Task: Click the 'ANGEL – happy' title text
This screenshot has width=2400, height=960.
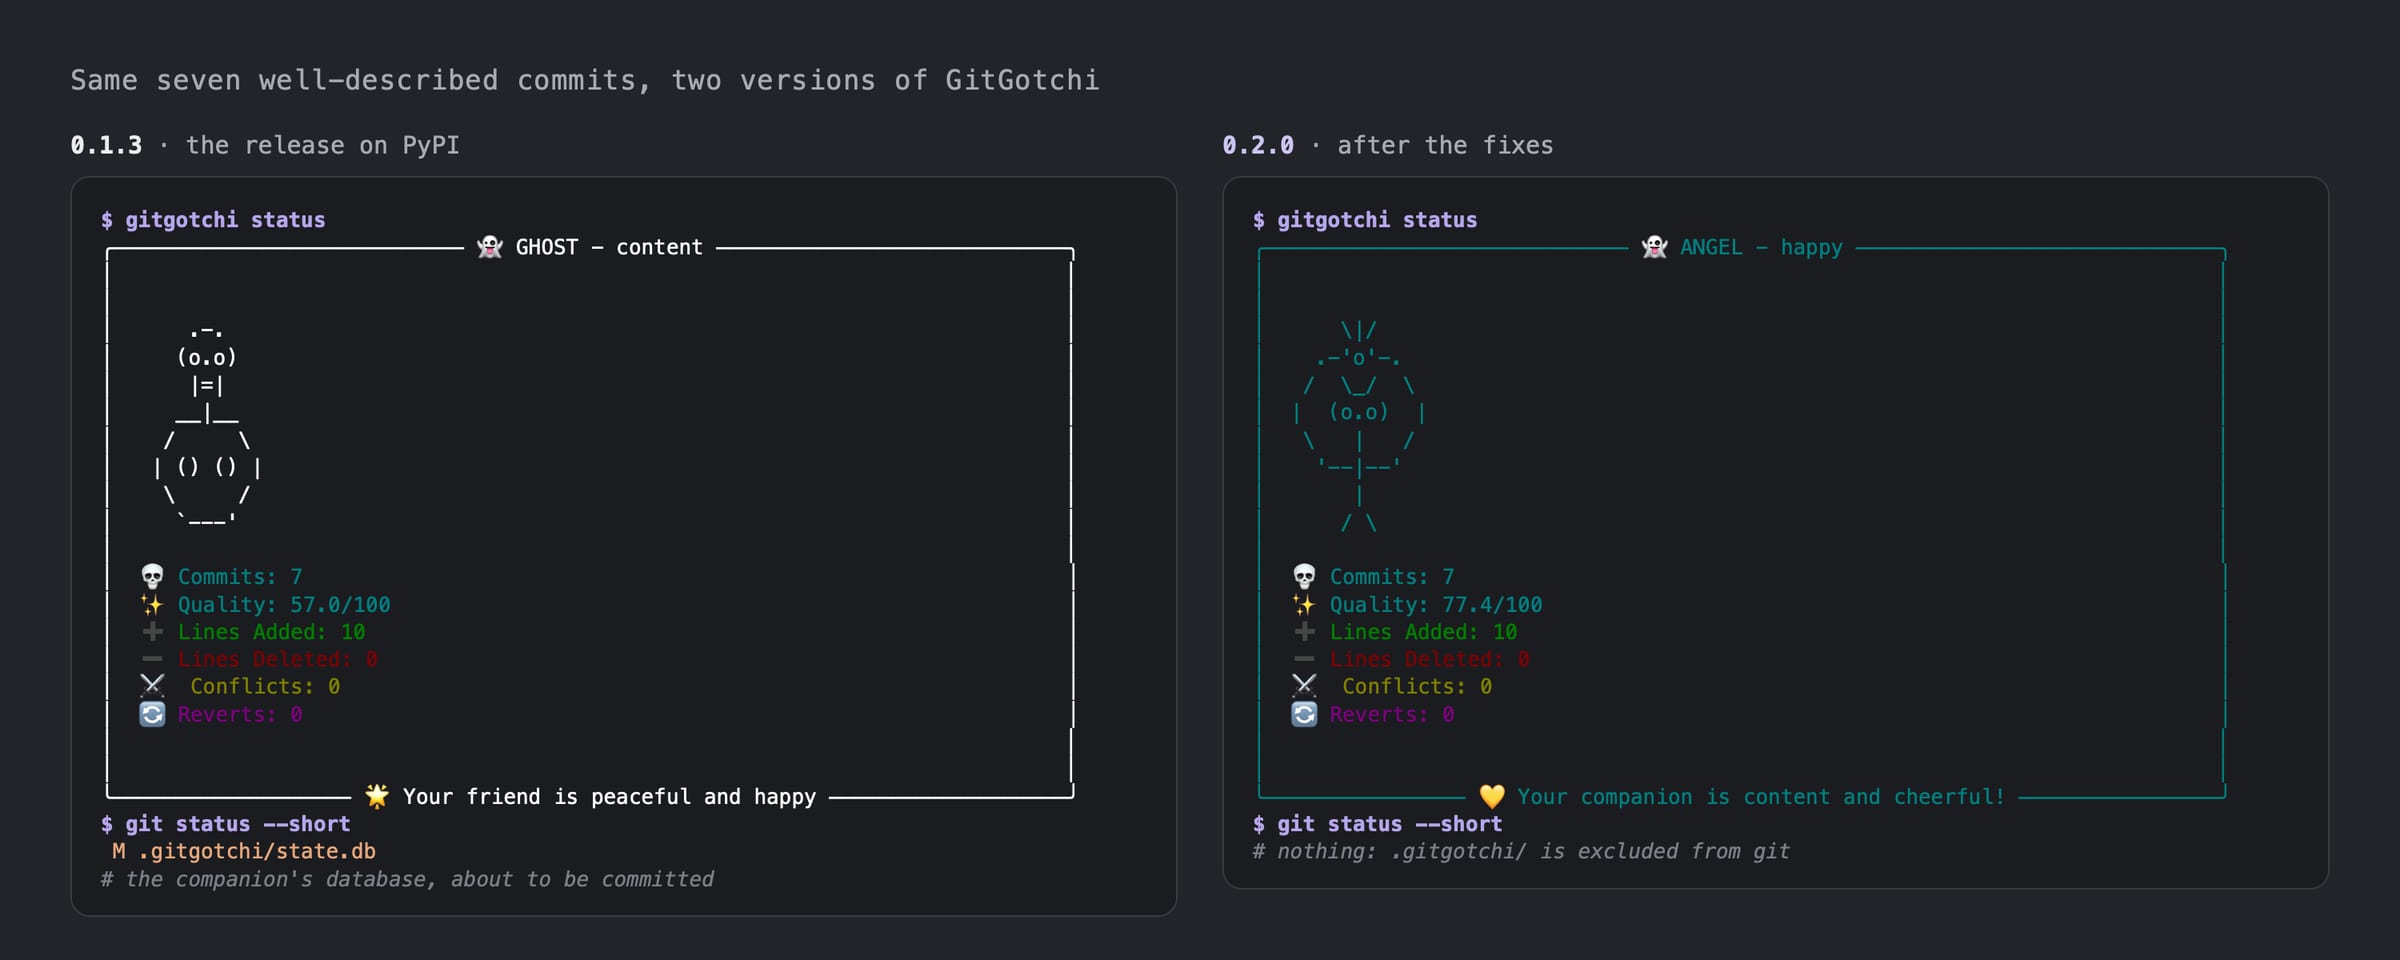Action: tap(1761, 247)
